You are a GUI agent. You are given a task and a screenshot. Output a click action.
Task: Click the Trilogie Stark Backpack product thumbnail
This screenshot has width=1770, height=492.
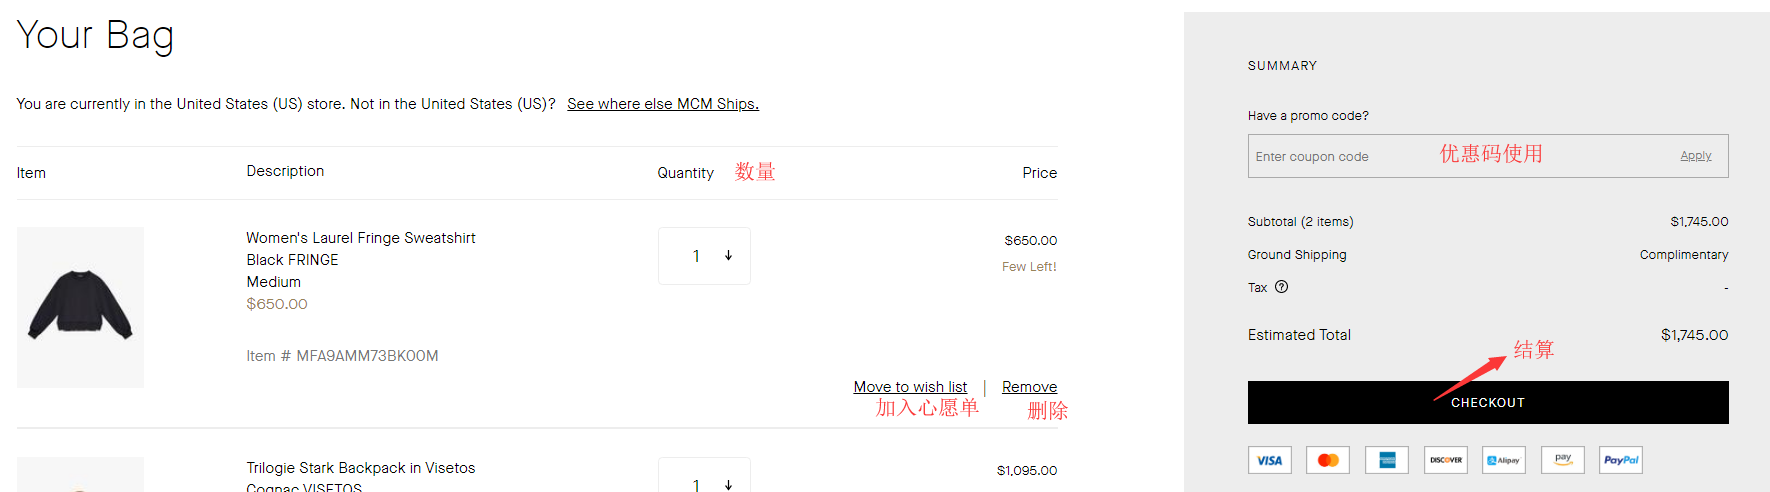pos(80,476)
